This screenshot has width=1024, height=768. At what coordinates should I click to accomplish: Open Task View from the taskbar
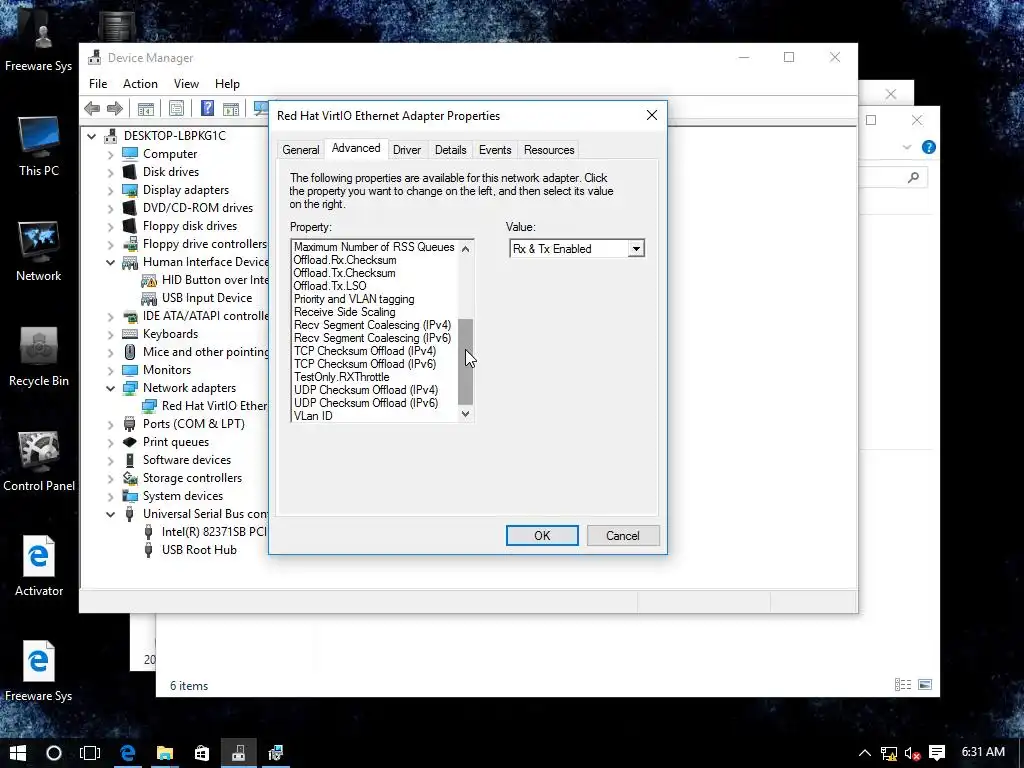pyautogui.click(x=89, y=753)
